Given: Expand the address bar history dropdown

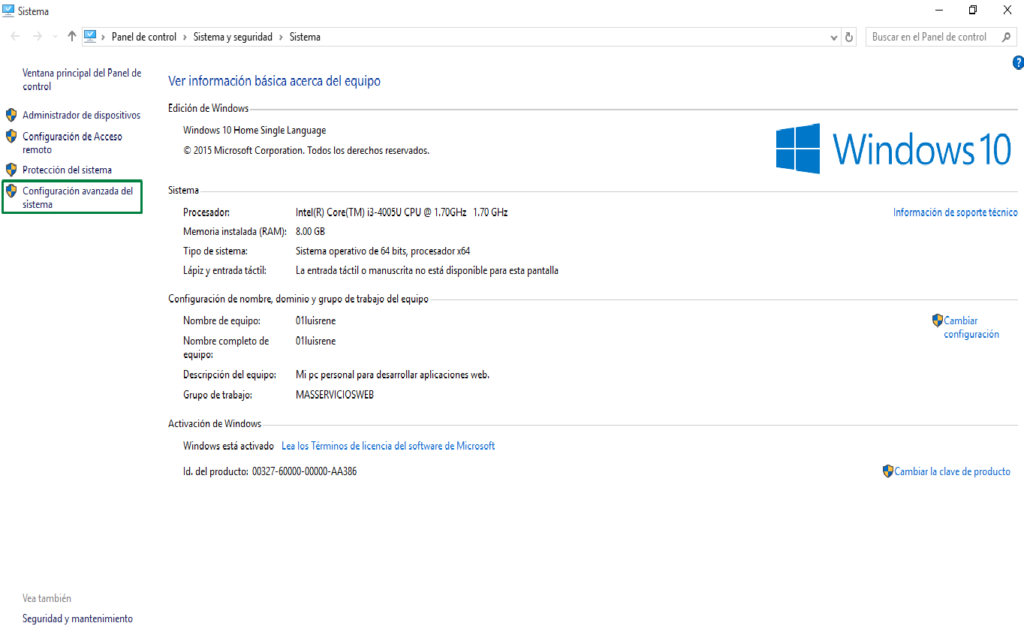Looking at the screenshot, I should [x=833, y=37].
